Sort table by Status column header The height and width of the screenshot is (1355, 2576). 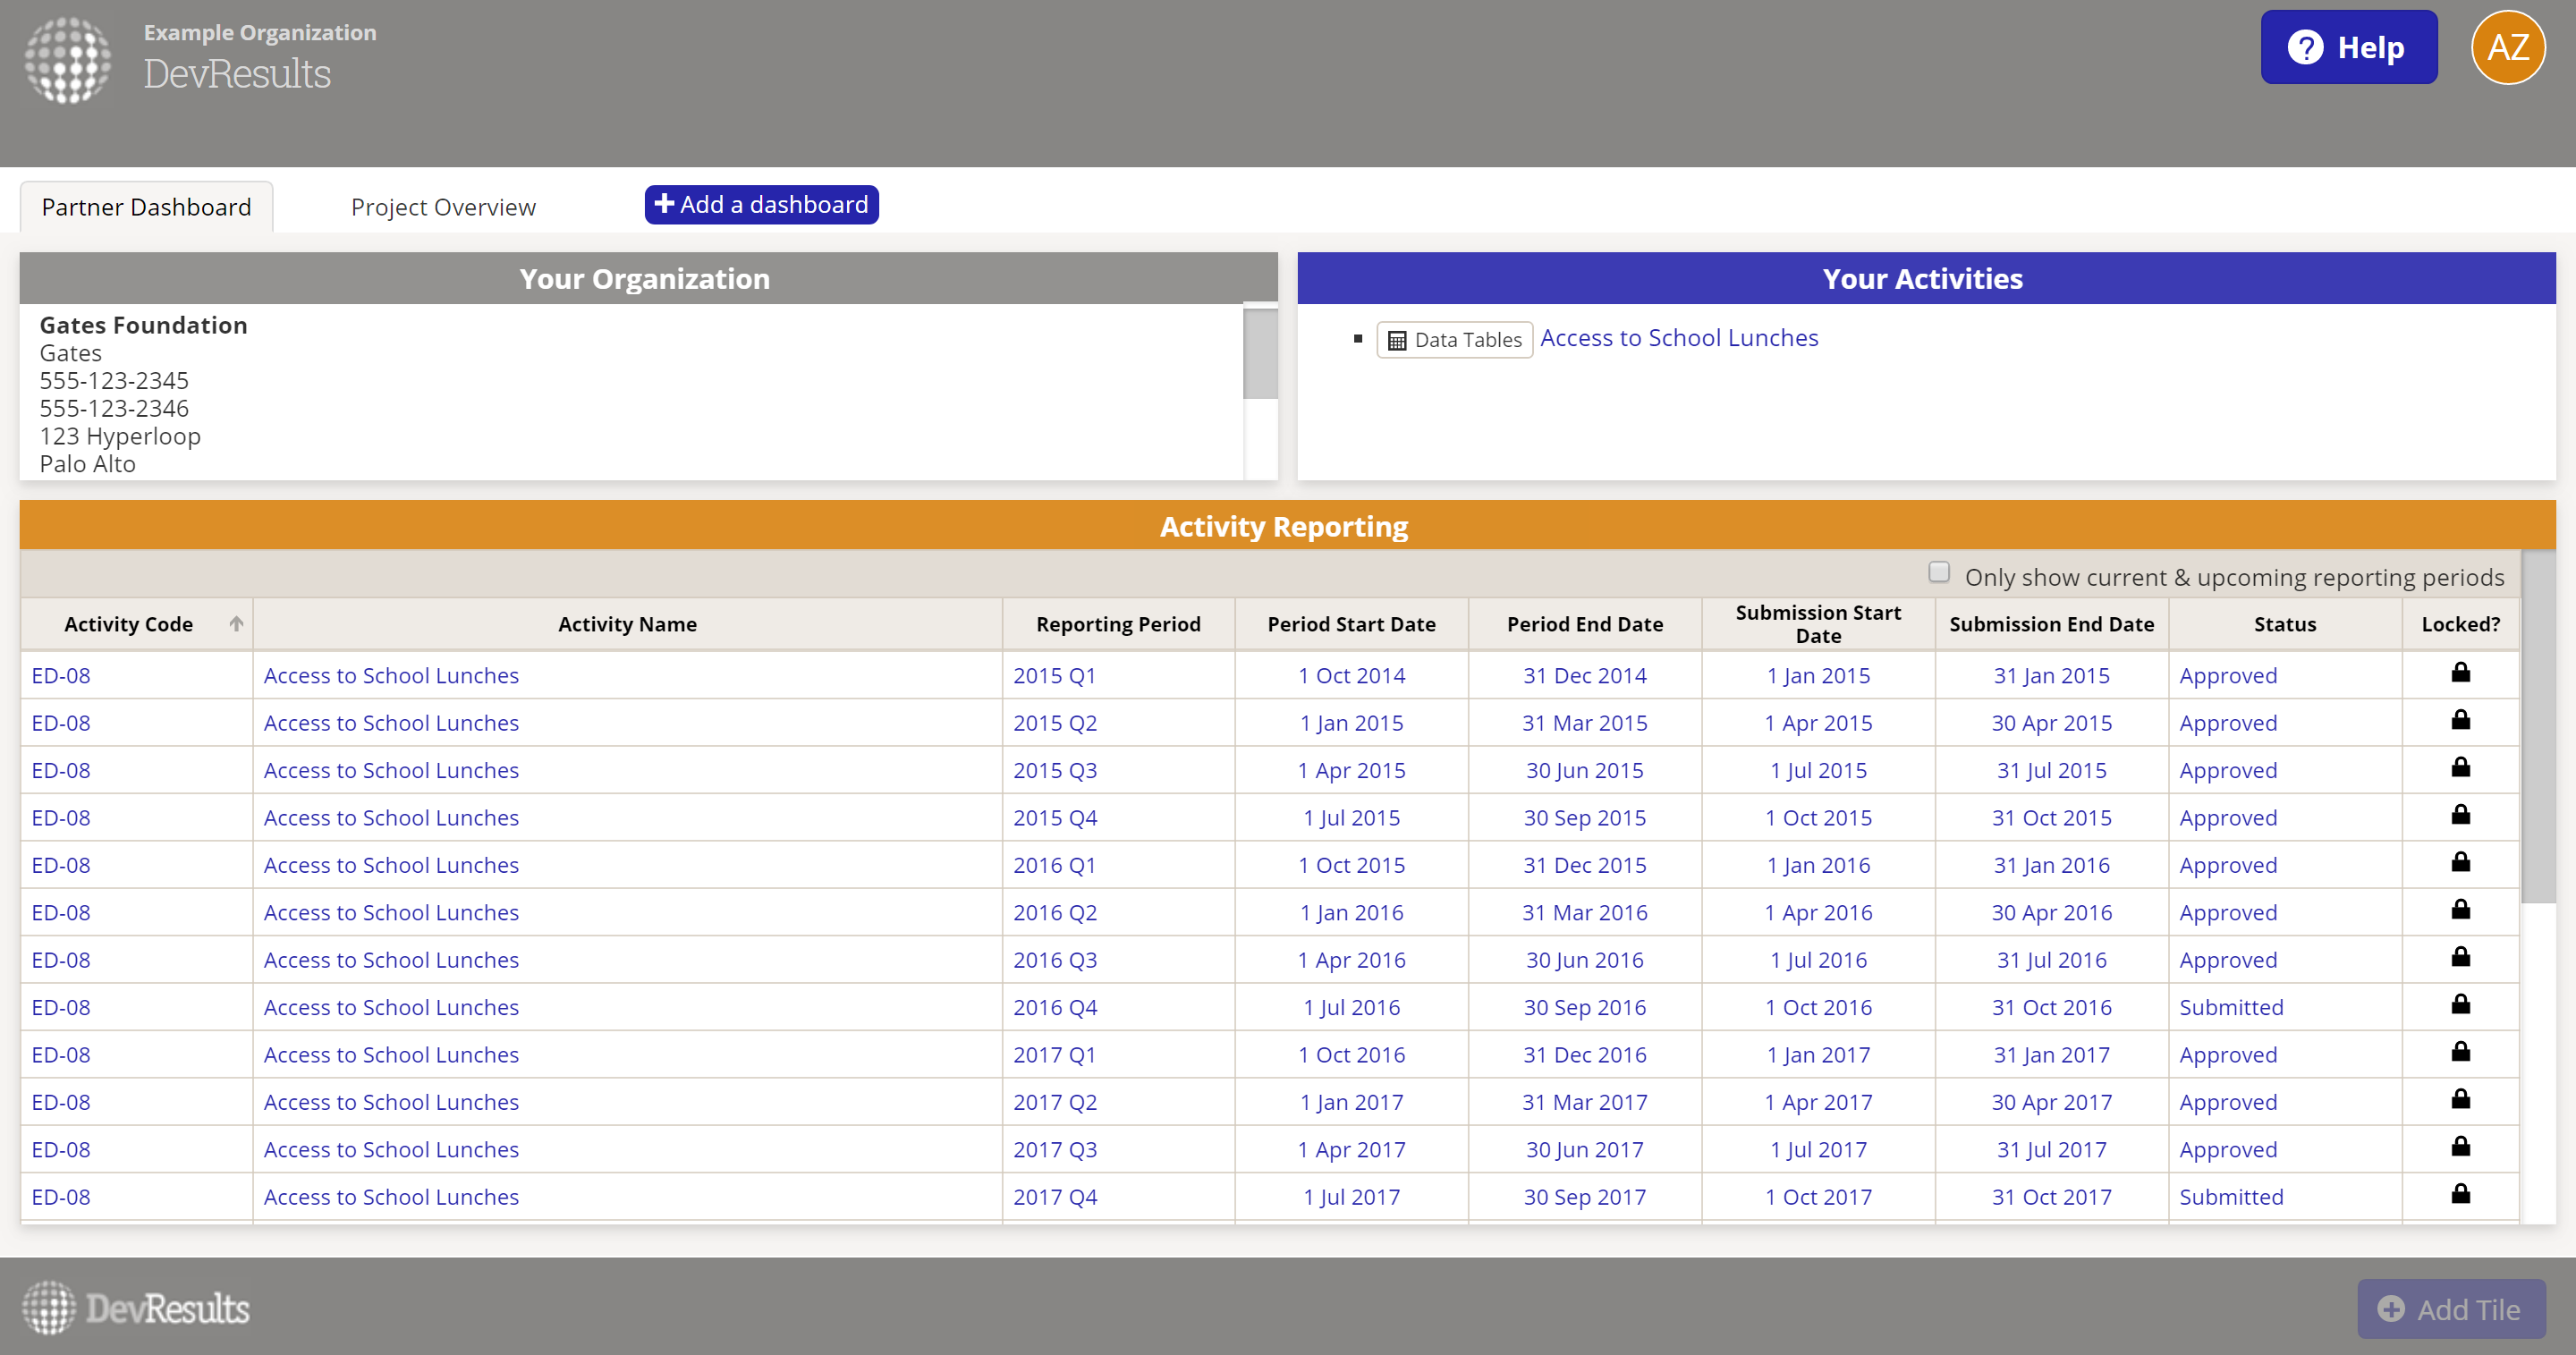[x=2284, y=624]
